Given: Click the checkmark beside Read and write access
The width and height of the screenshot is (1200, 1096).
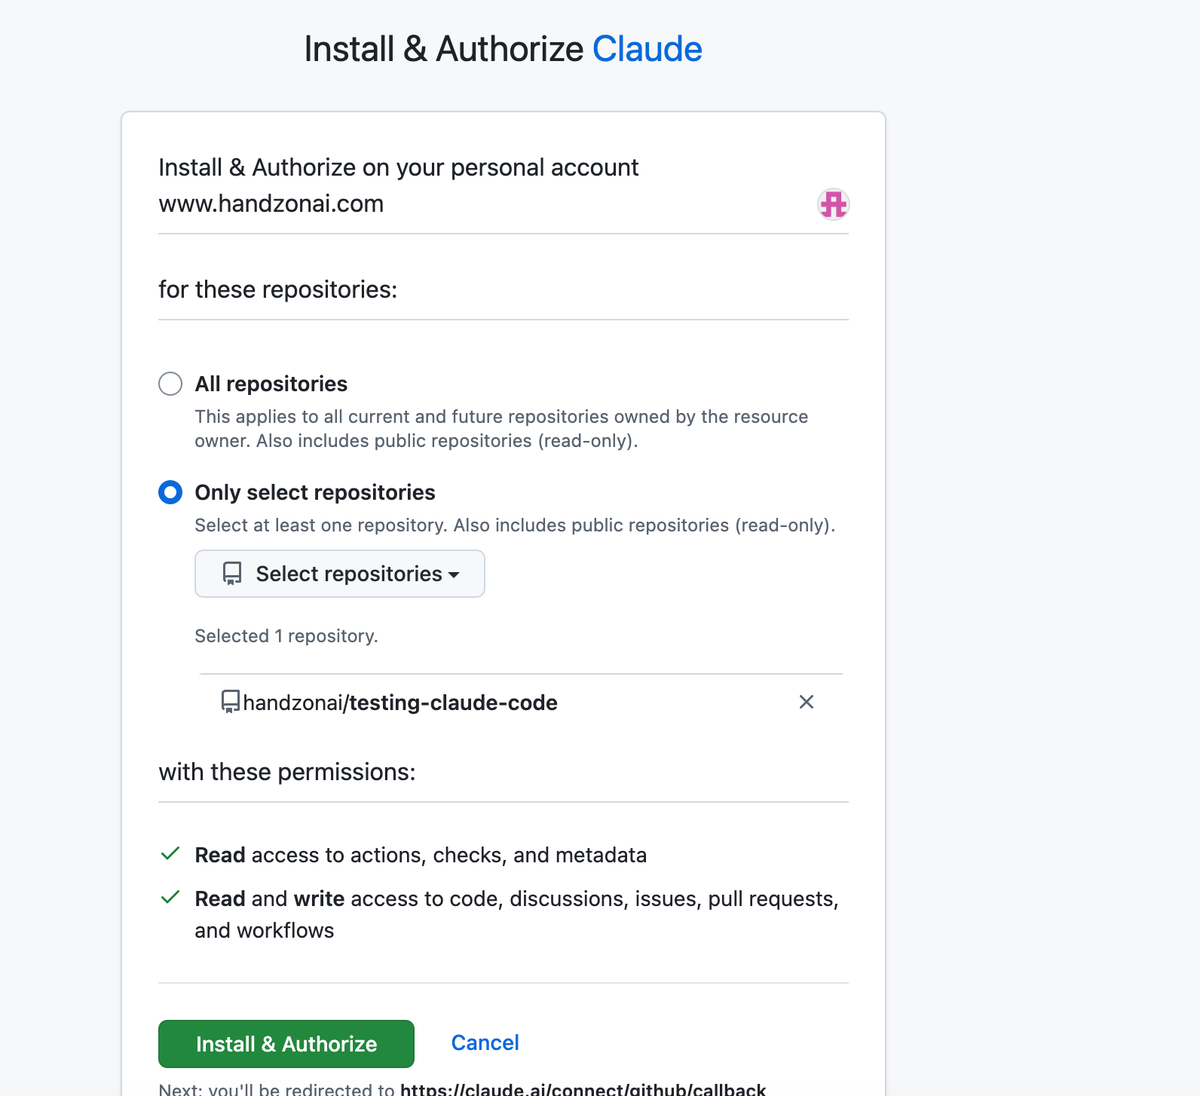Looking at the screenshot, I should (170, 897).
